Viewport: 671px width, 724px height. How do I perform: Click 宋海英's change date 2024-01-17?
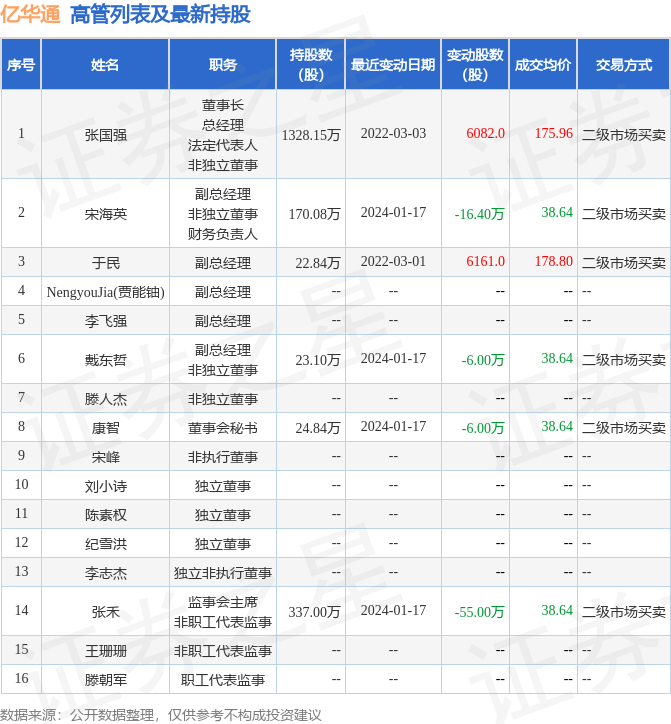tap(393, 212)
